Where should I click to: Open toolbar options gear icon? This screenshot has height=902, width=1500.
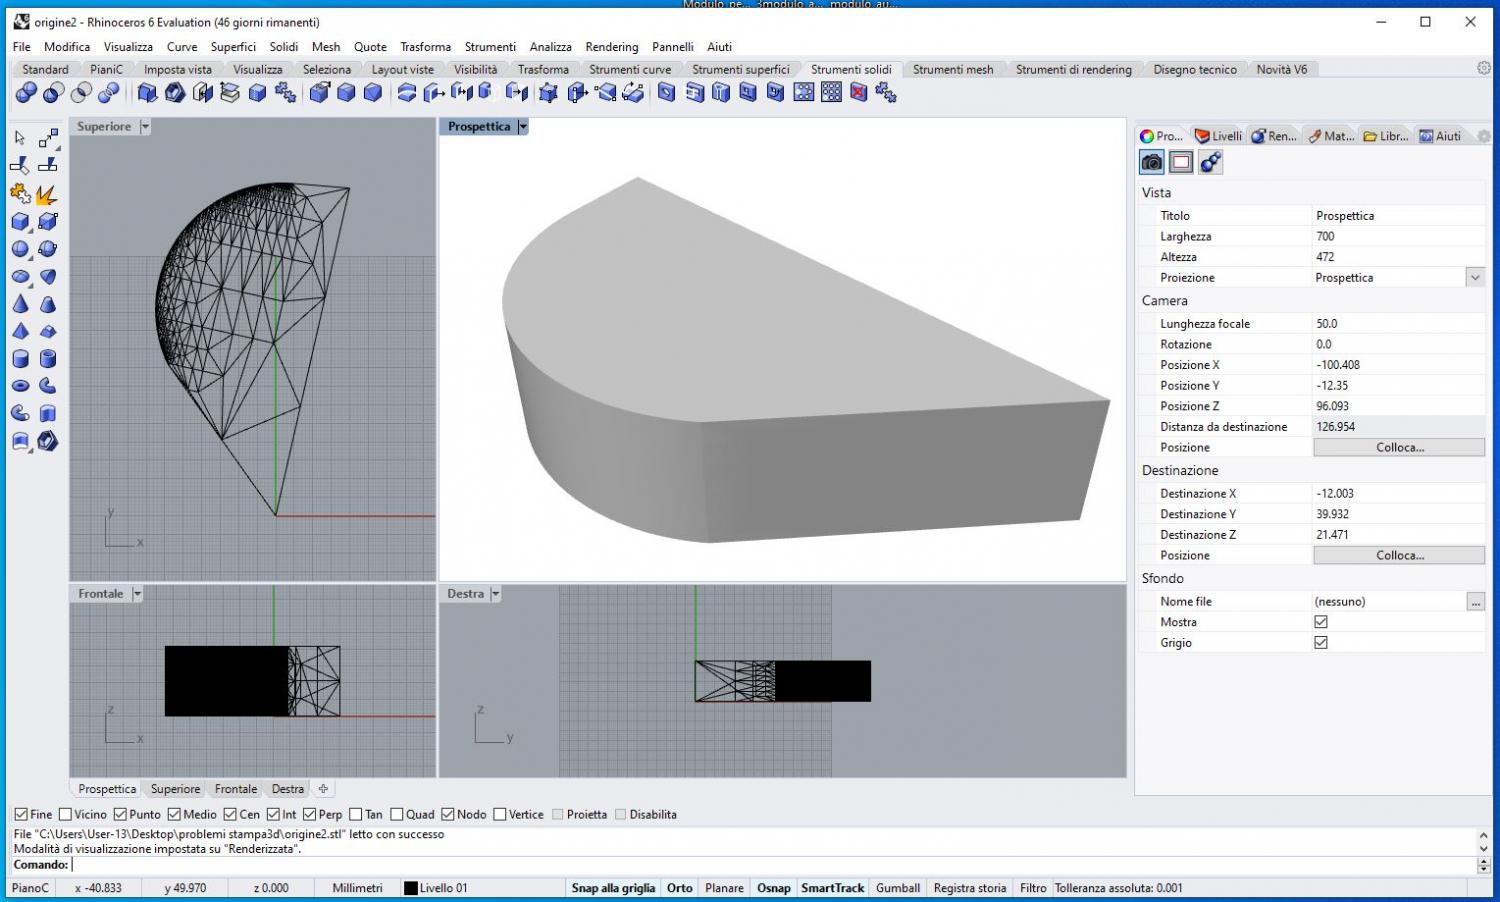[1484, 68]
